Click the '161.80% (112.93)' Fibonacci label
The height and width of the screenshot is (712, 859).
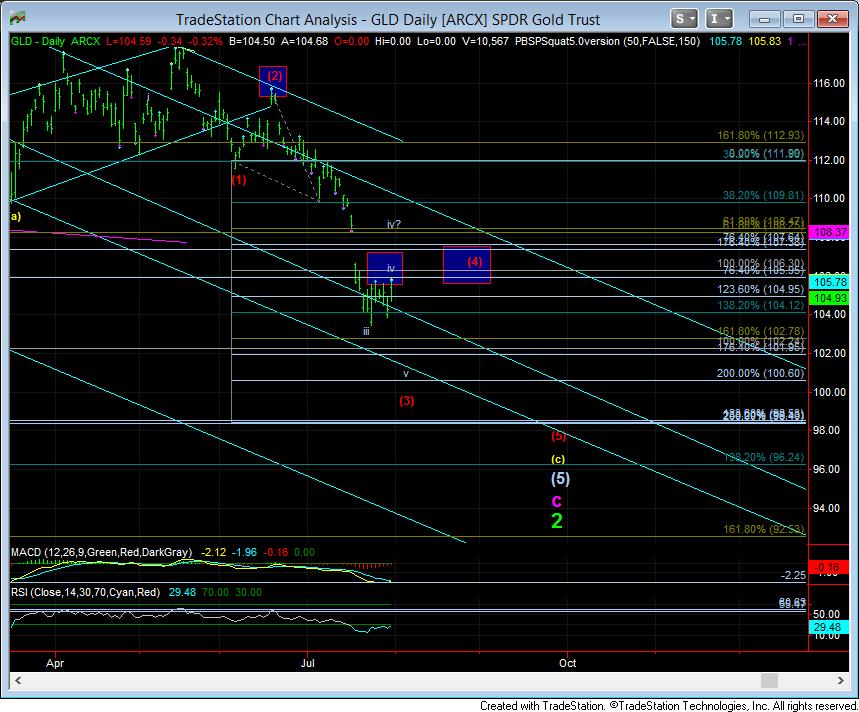click(761, 135)
